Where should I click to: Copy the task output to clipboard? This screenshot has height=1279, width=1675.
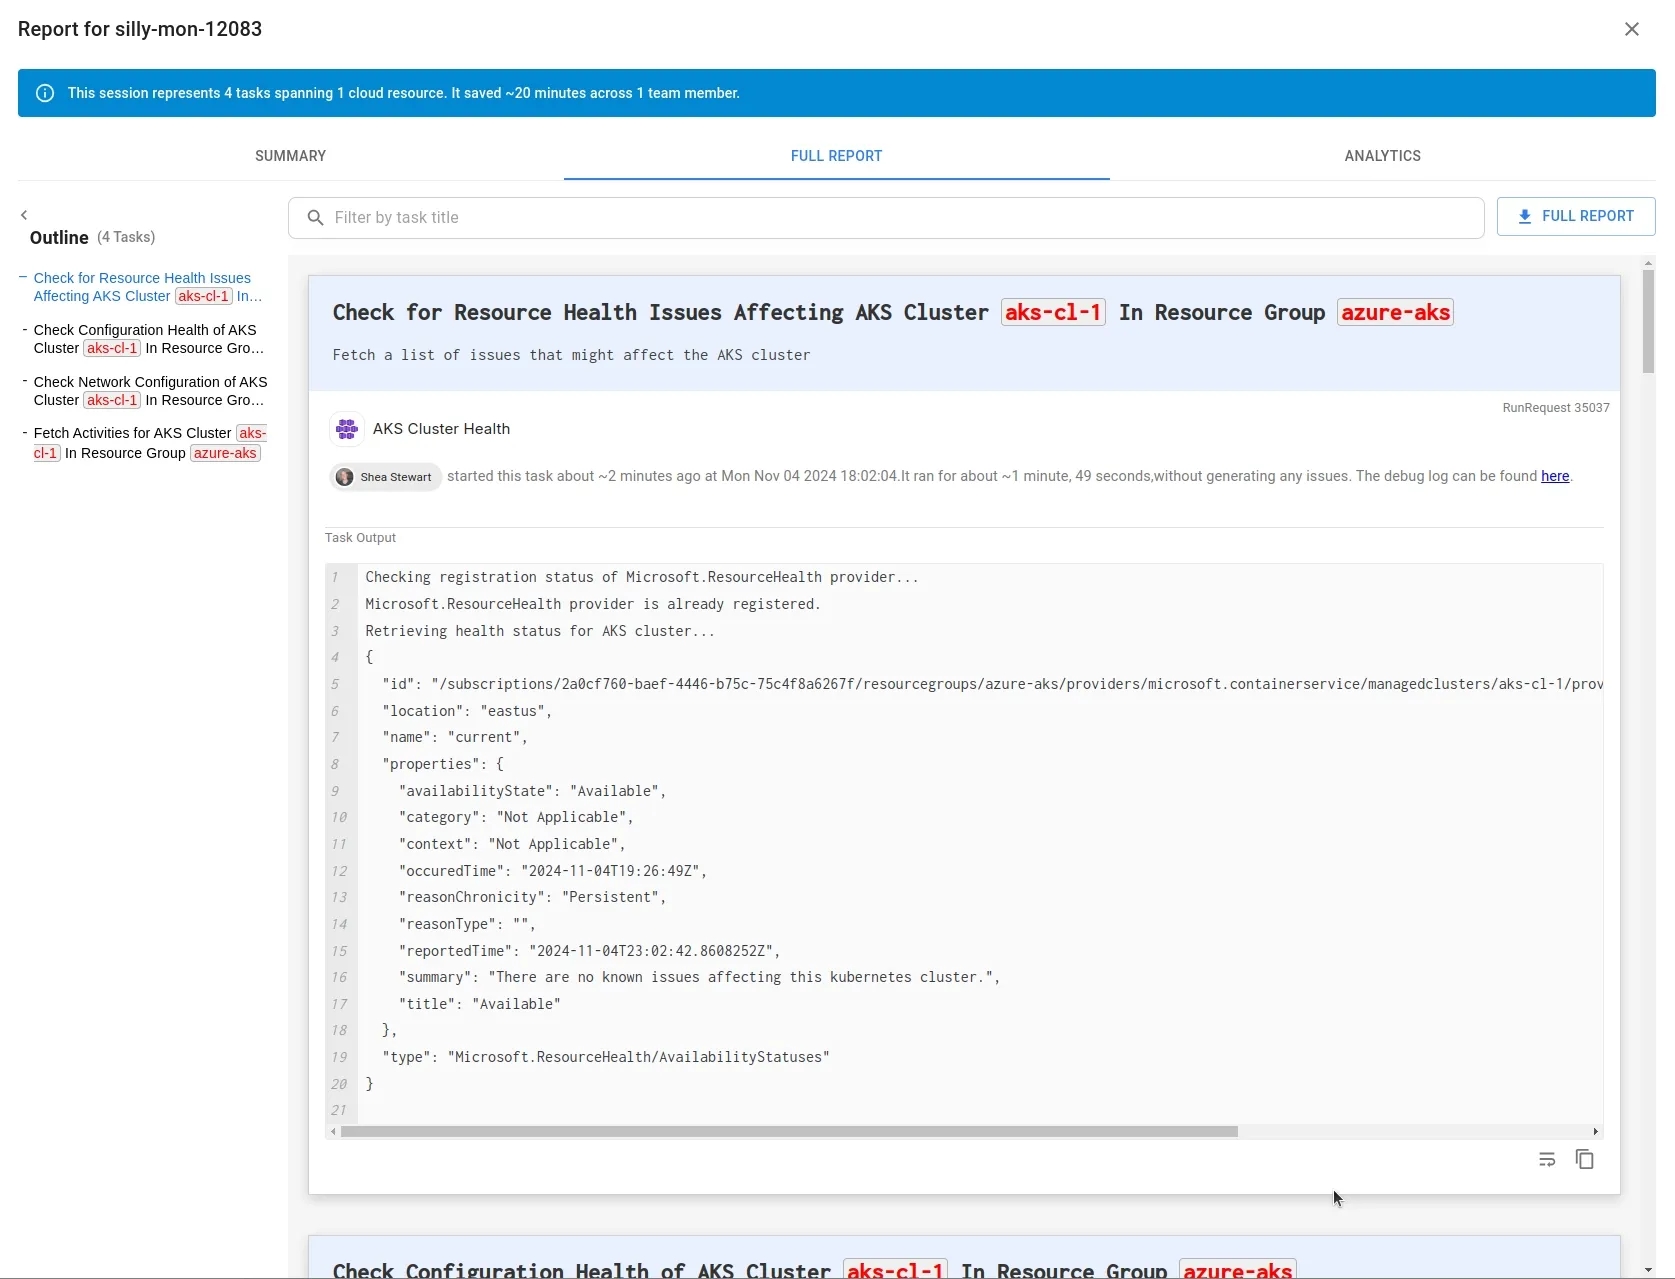pyautogui.click(x=1585, y=1159)
